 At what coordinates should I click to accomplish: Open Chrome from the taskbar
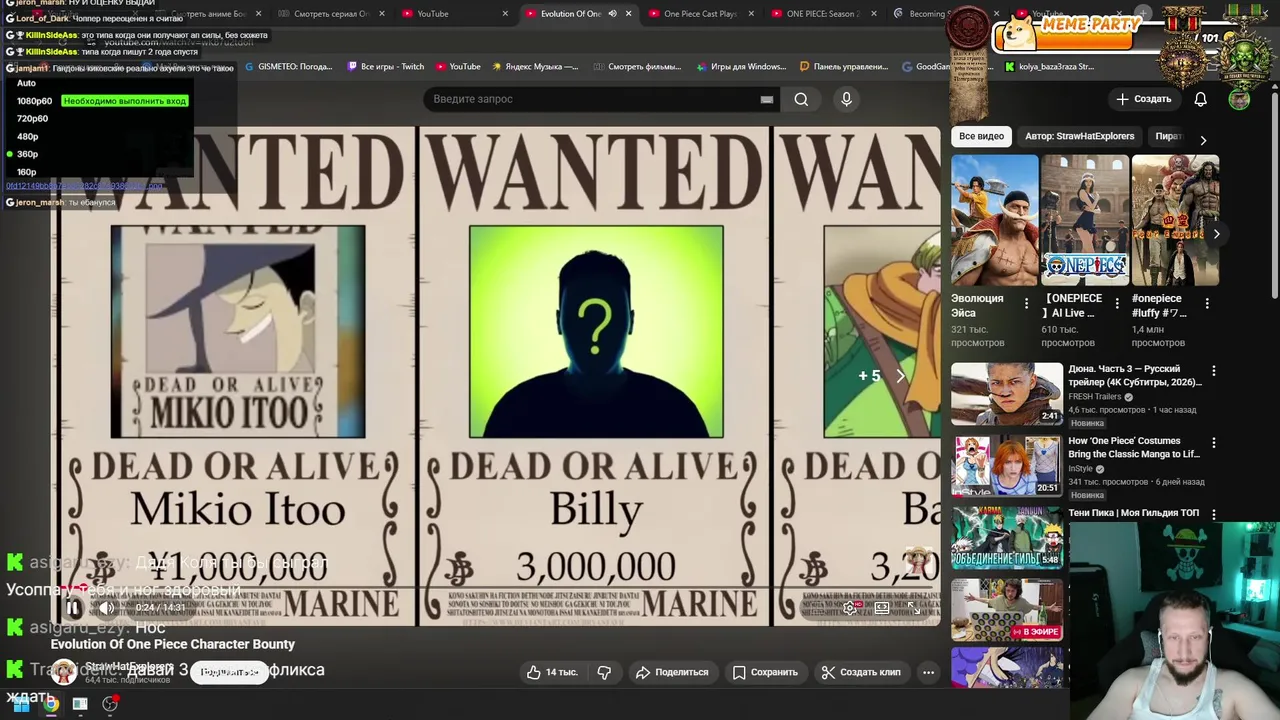(x=50, y=704)
